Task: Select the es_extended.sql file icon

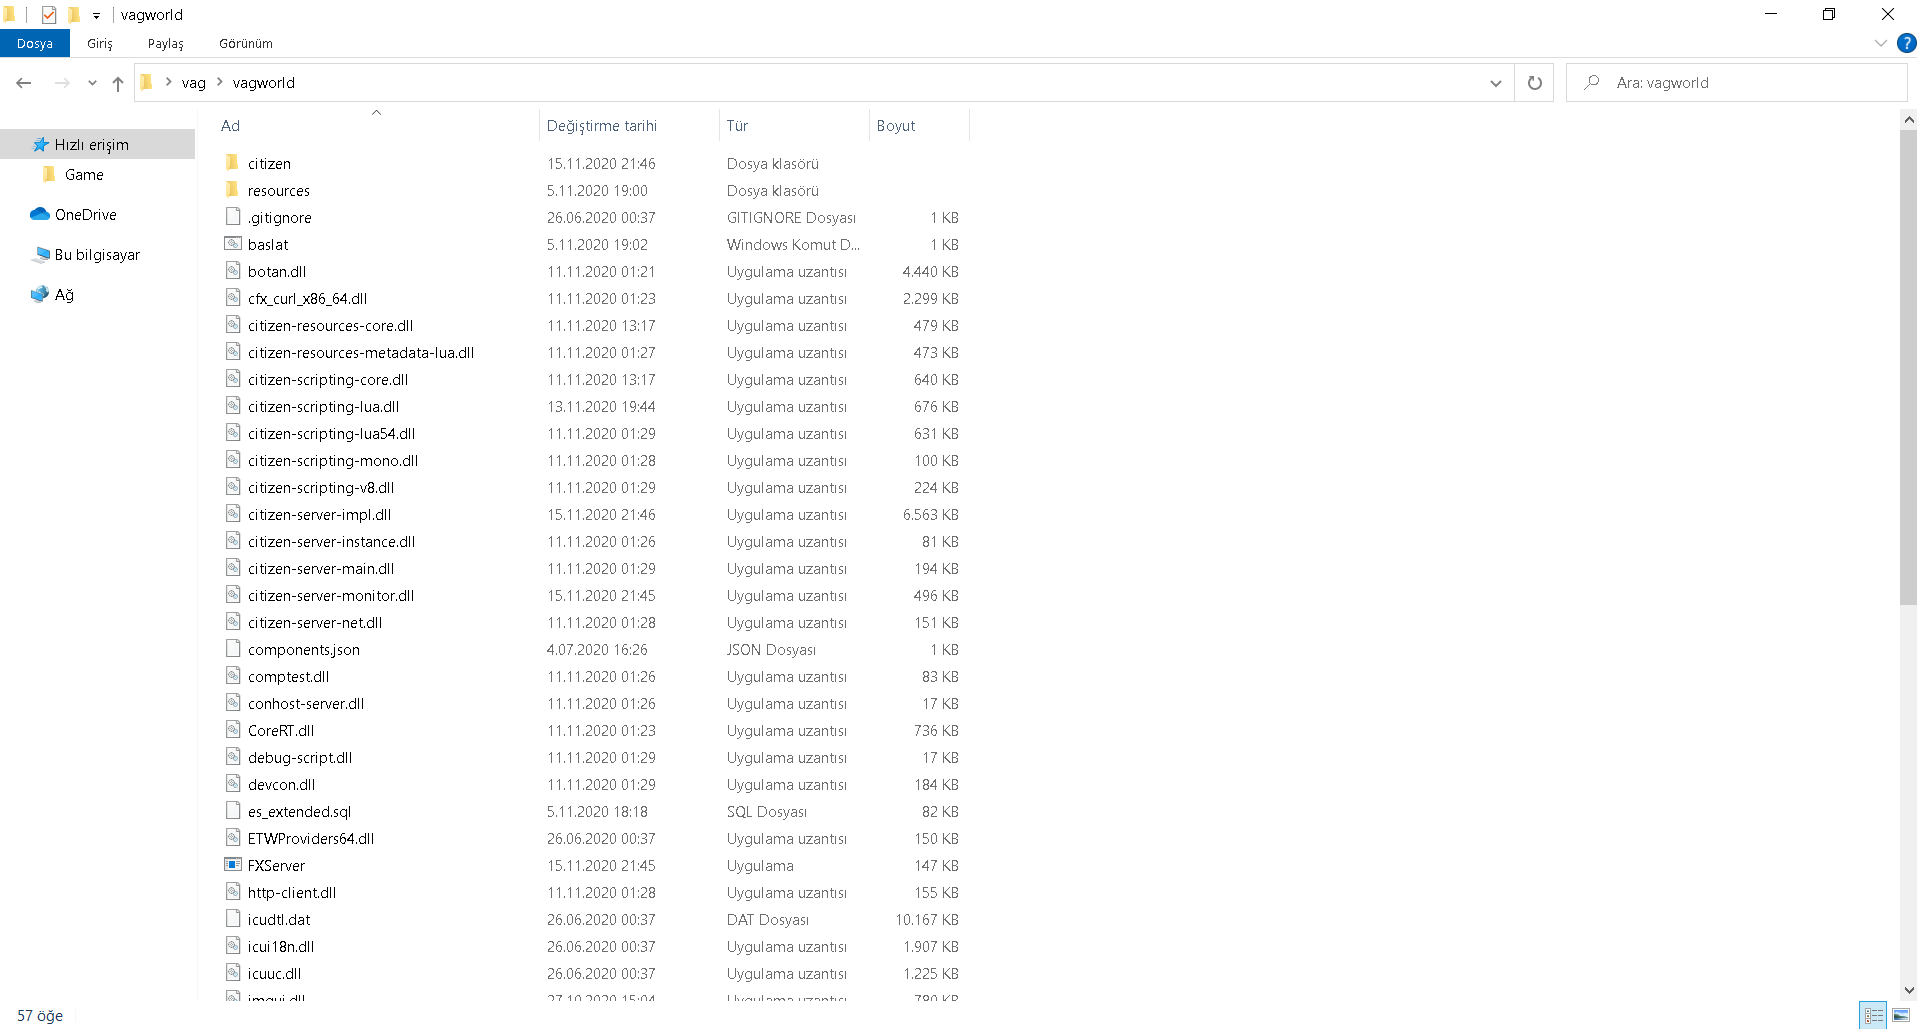Action: [232, 811]
